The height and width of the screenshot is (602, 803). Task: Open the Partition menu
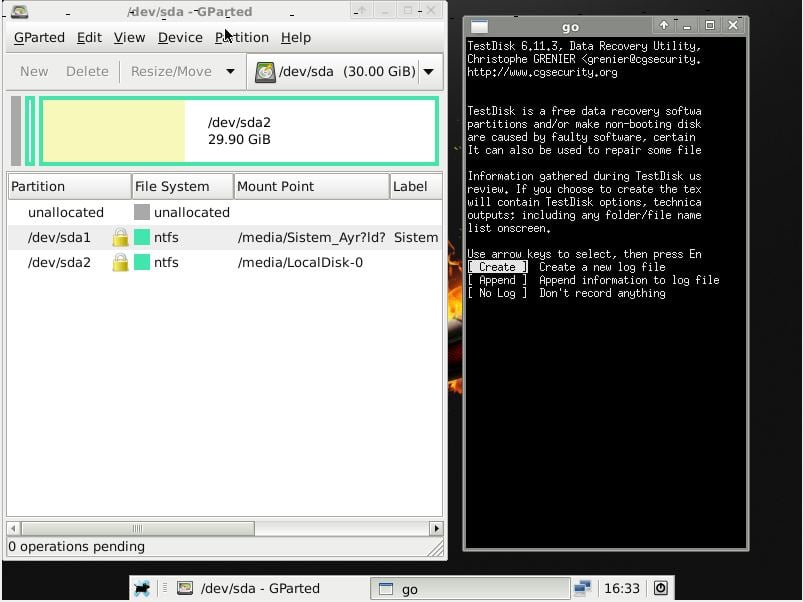[x=241, y=37]
